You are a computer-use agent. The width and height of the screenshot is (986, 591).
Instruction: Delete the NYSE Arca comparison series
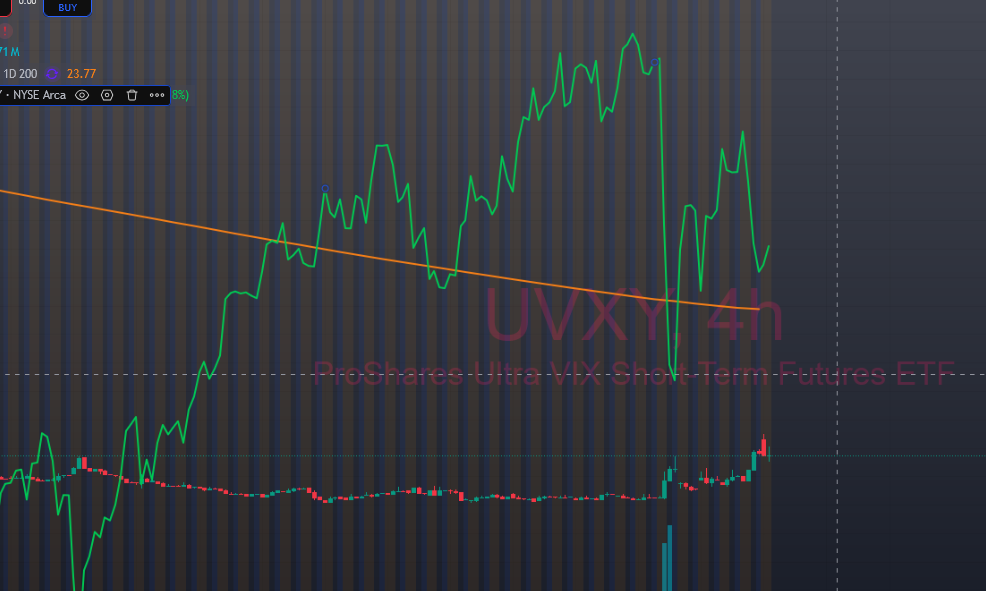(132, 95)
